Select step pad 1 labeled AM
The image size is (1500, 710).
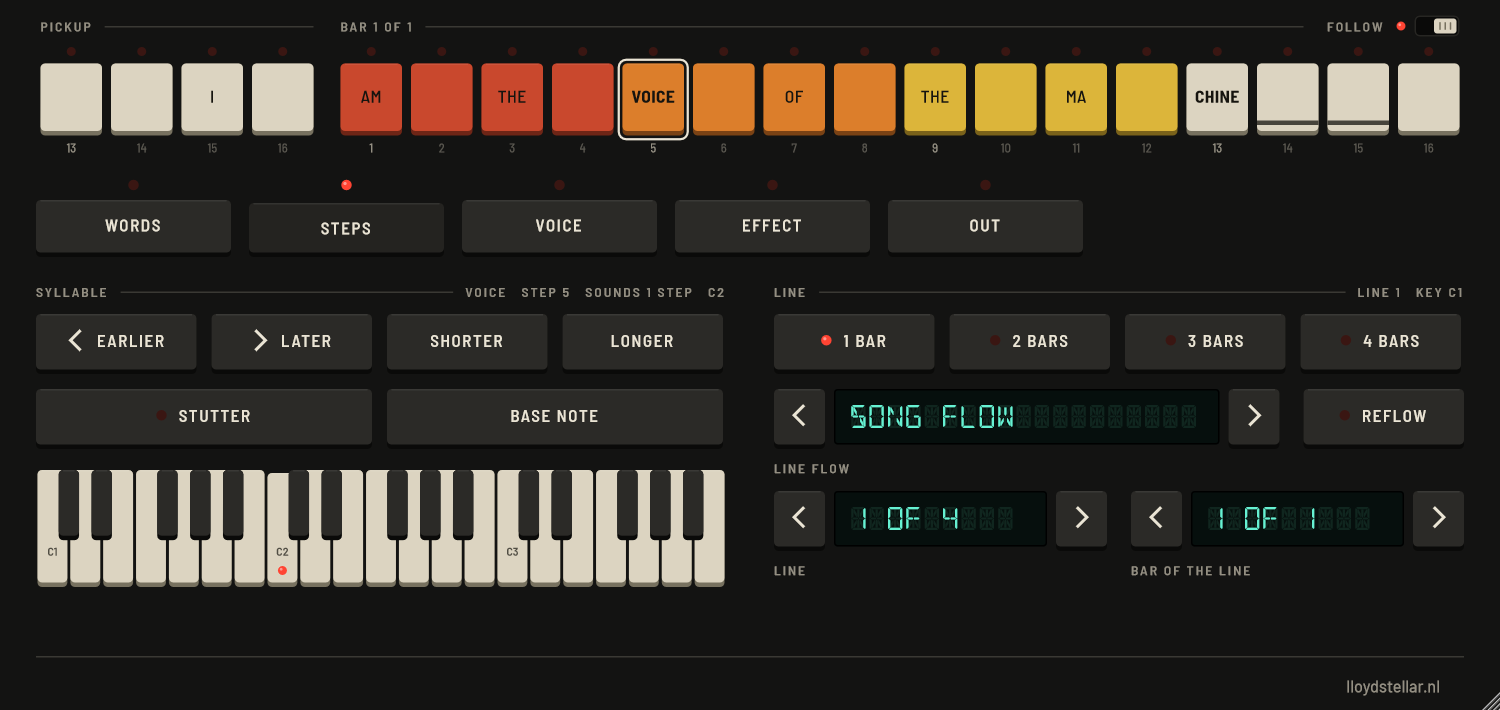pos(371,97)
